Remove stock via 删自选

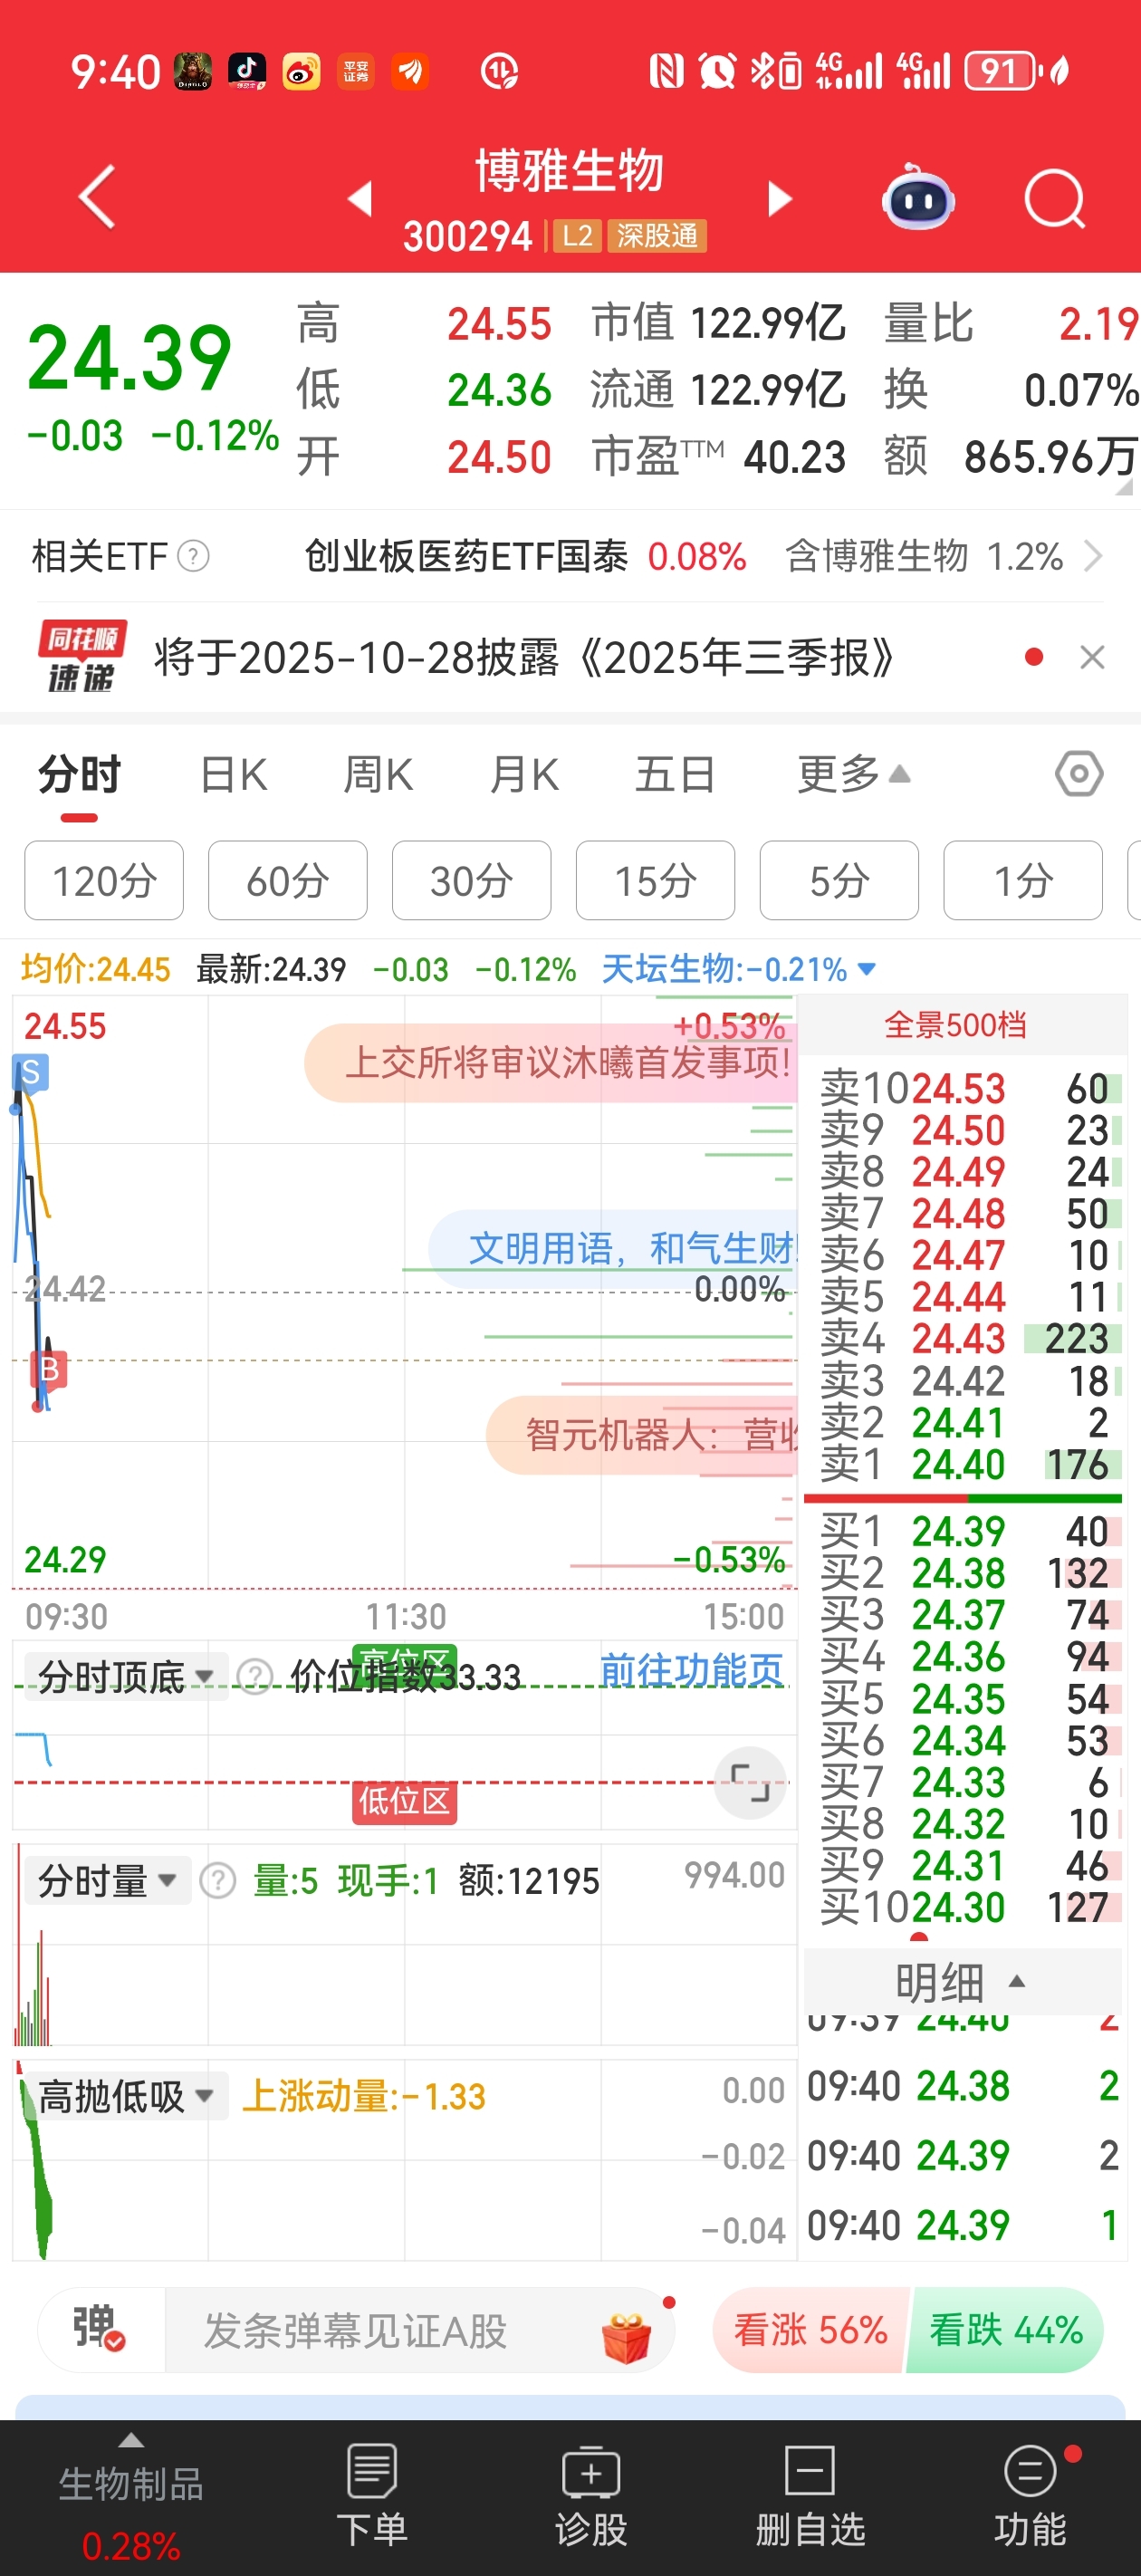810,2496
